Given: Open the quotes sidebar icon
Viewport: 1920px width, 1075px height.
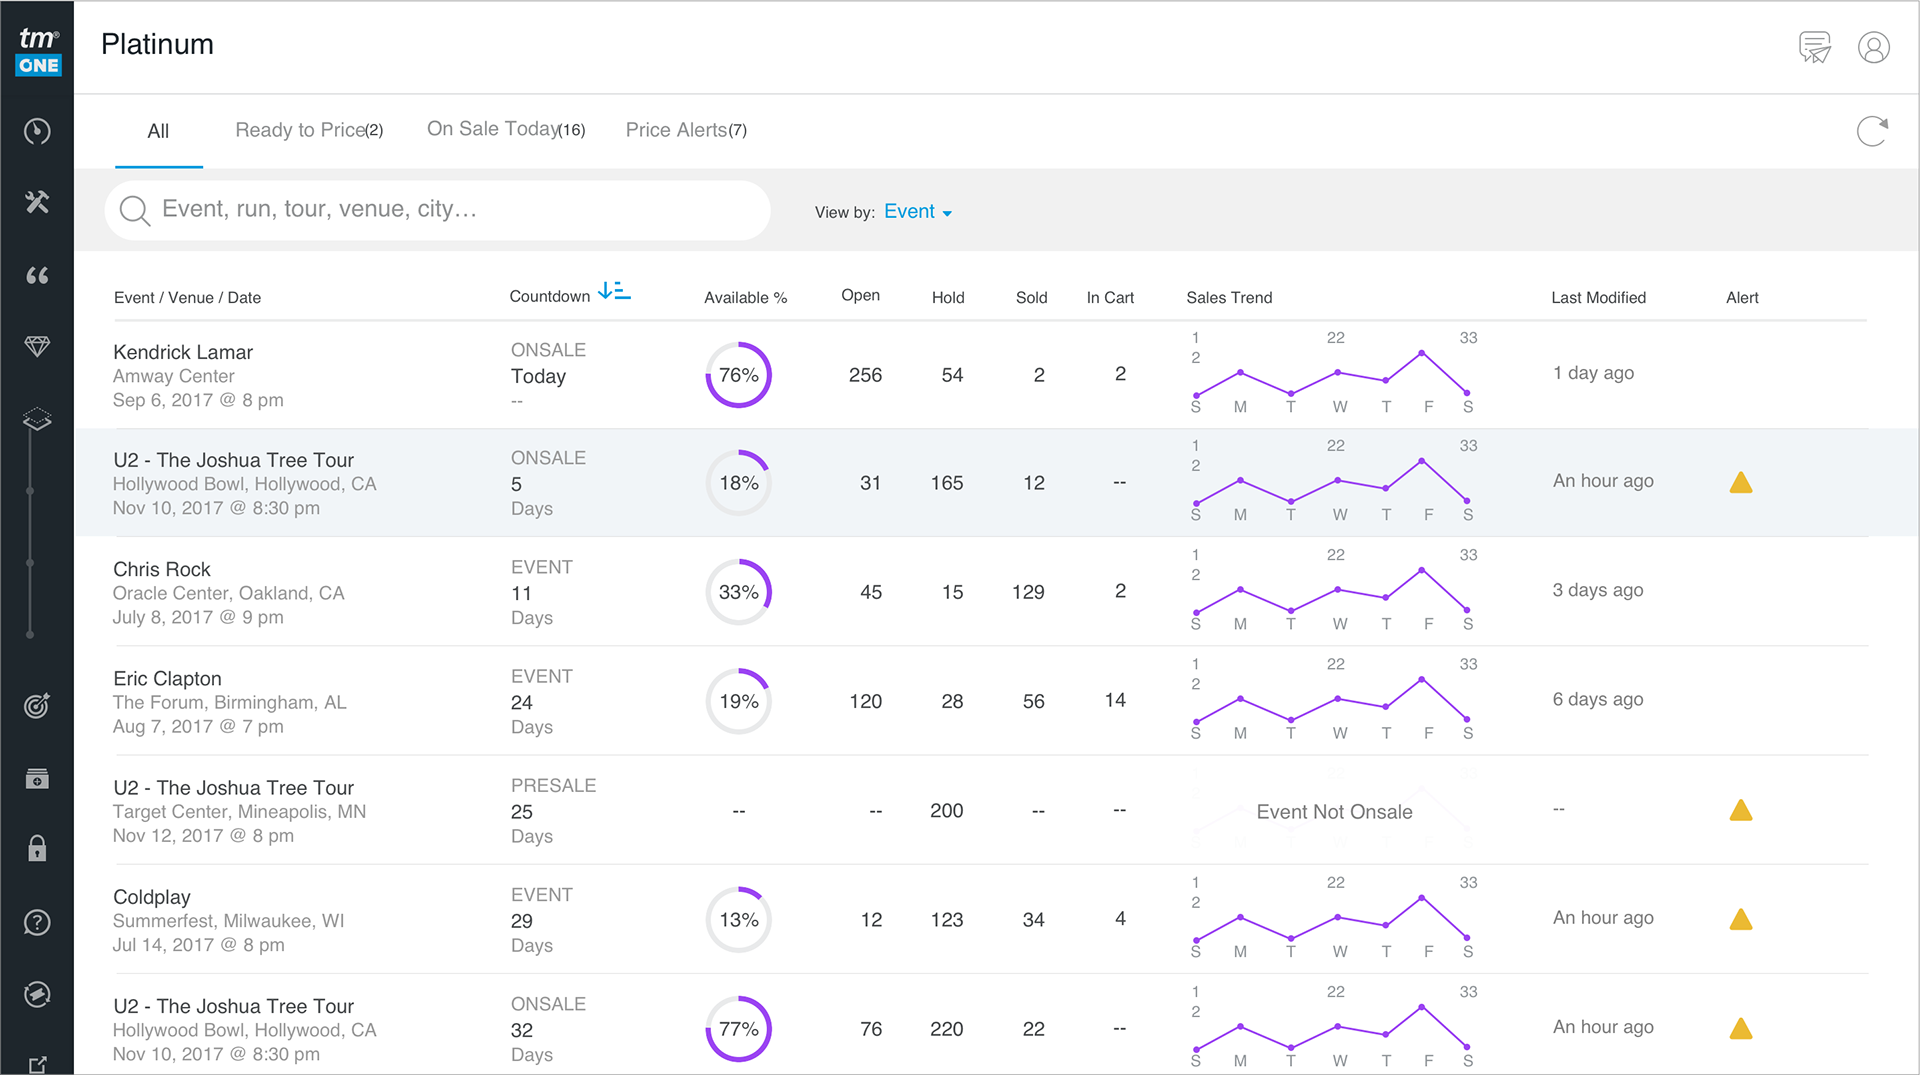Looking at the screenshot, I should (37, 275).
